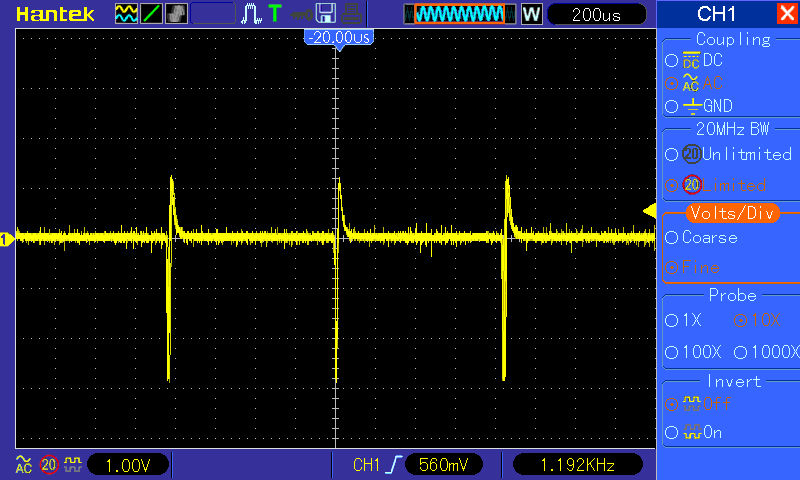
Task: Click the 200us timebase readout
Action: click(x=596, y=14)
